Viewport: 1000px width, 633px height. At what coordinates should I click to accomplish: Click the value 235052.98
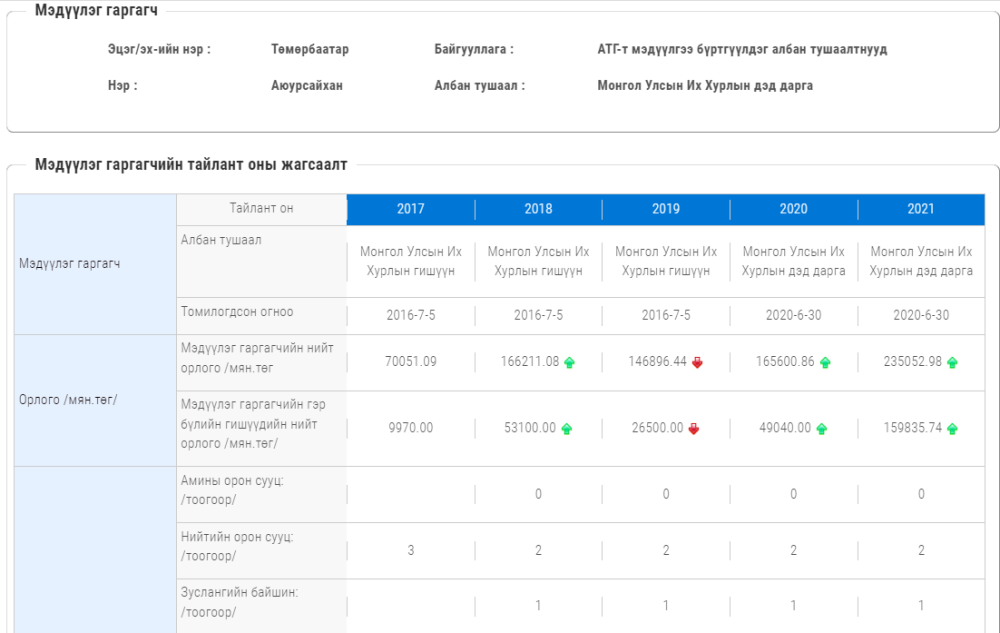click(x=913, y=361)
